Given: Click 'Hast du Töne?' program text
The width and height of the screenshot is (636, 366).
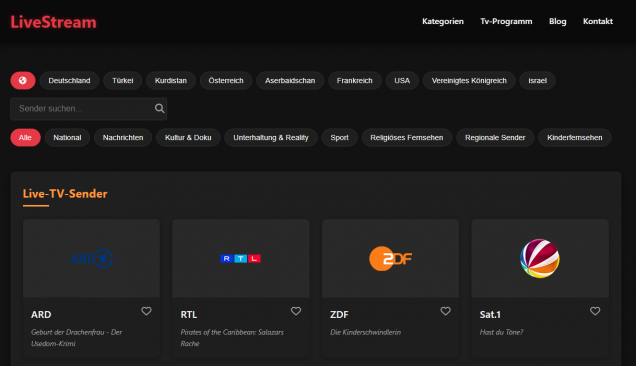Looking at the screenshot, I should click(501, 332).
